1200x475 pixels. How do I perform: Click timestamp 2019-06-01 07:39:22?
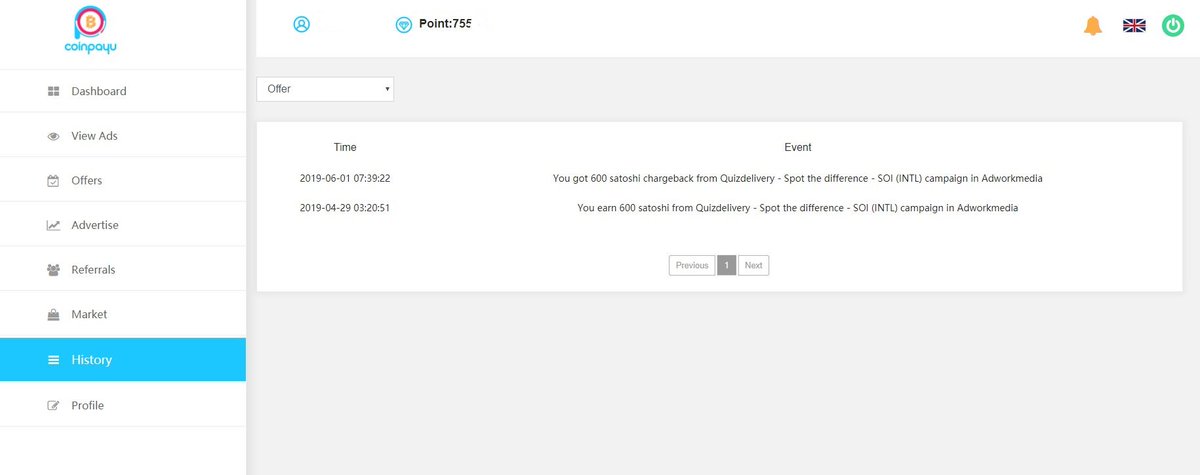(345, 178)
